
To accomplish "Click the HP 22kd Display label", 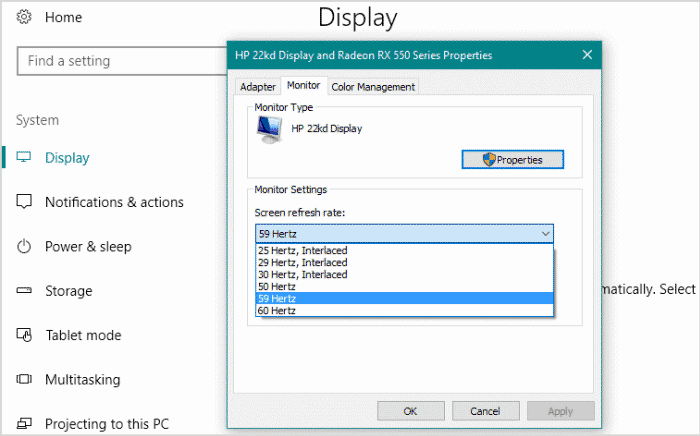I will point(326,129).
